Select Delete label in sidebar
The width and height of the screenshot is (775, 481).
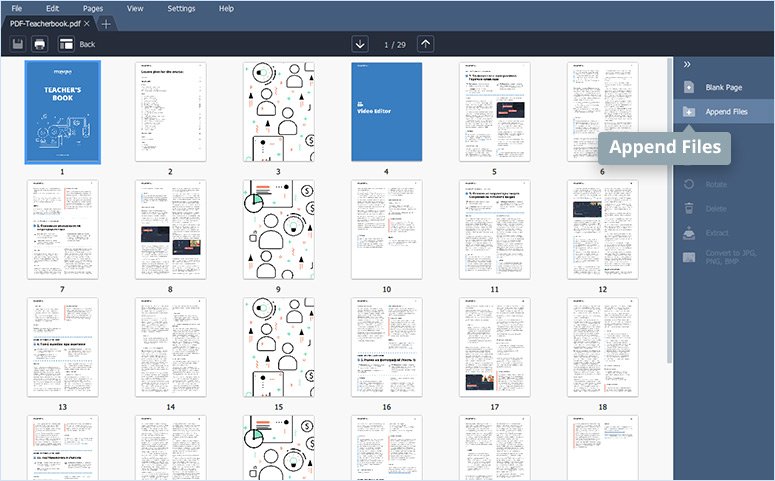coord(716,208)
